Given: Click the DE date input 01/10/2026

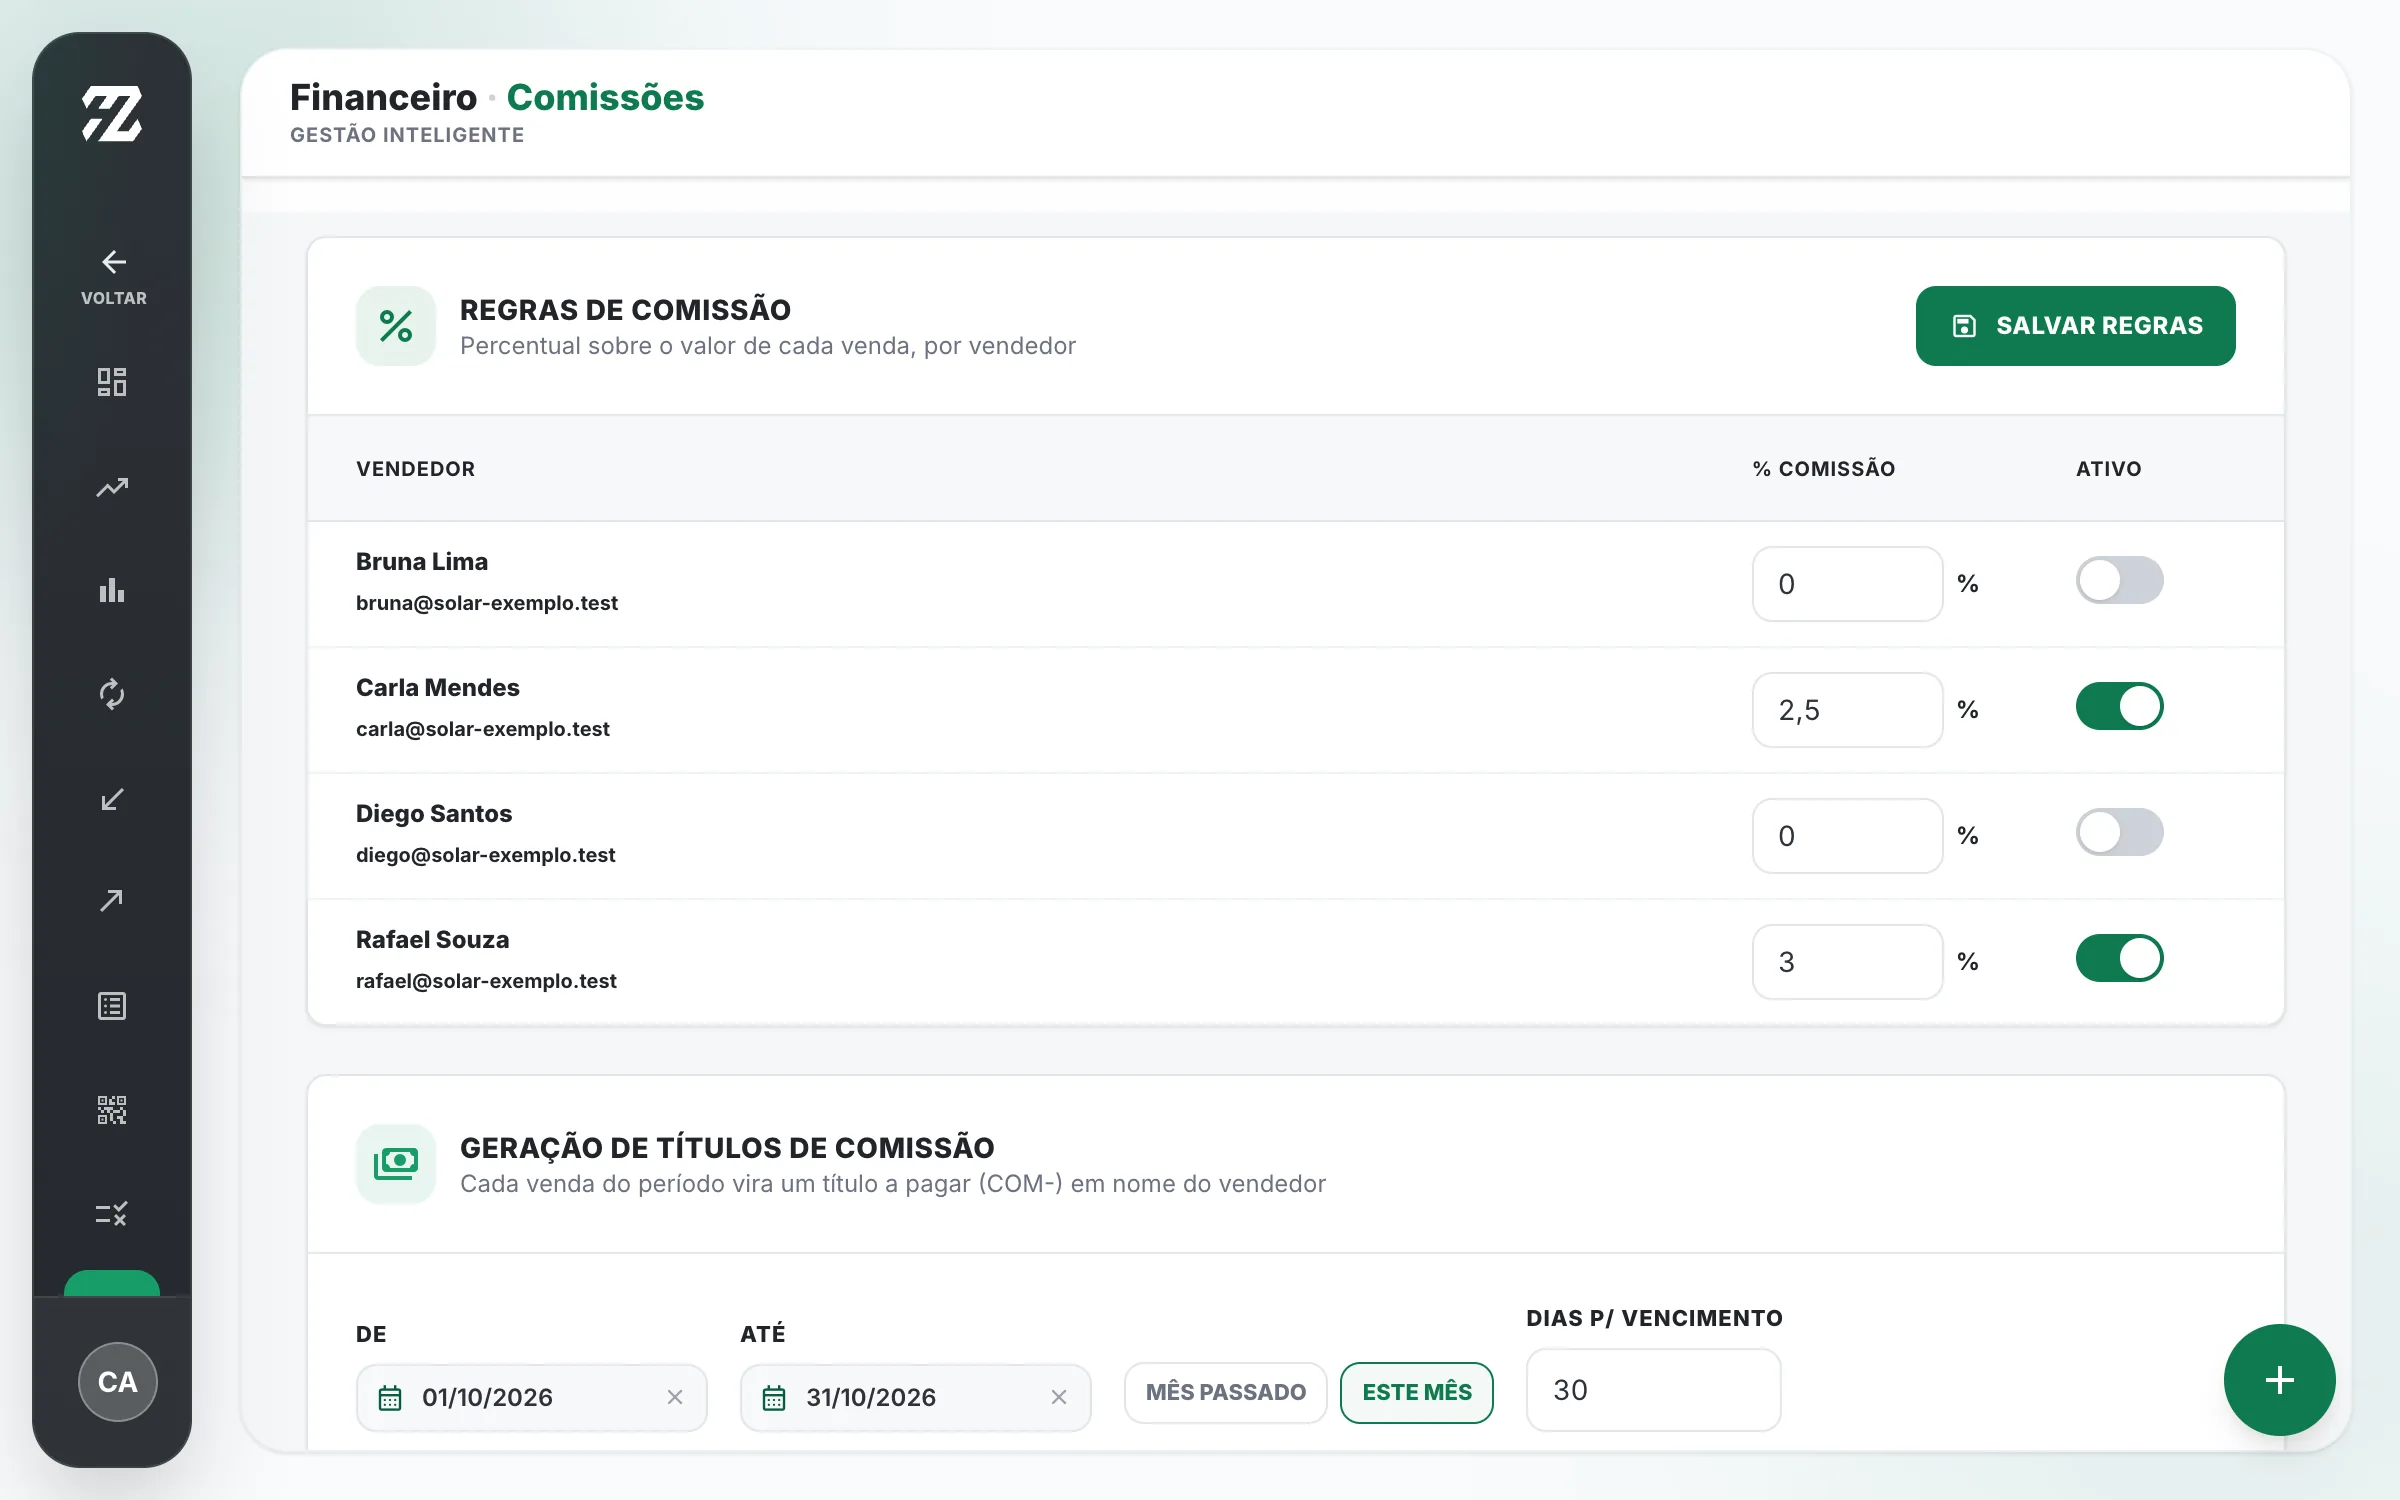Looking at the screenshot, I should 531,1398.
